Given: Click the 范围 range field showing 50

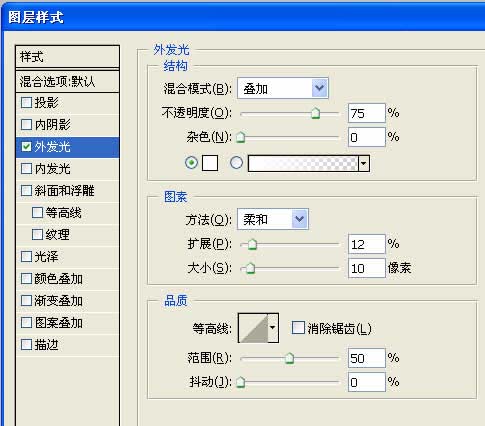Looking at the screenshot, I should click(x=367, y=358).
